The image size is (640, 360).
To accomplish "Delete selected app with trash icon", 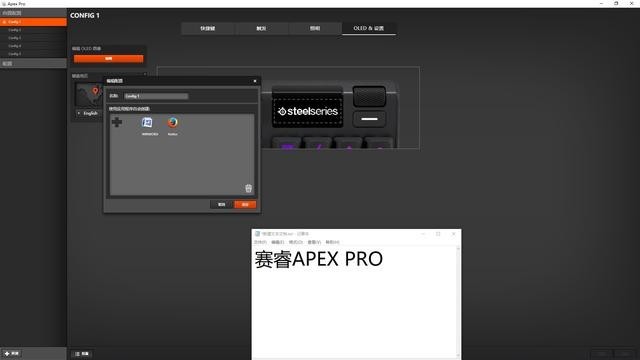I will 249,188.
